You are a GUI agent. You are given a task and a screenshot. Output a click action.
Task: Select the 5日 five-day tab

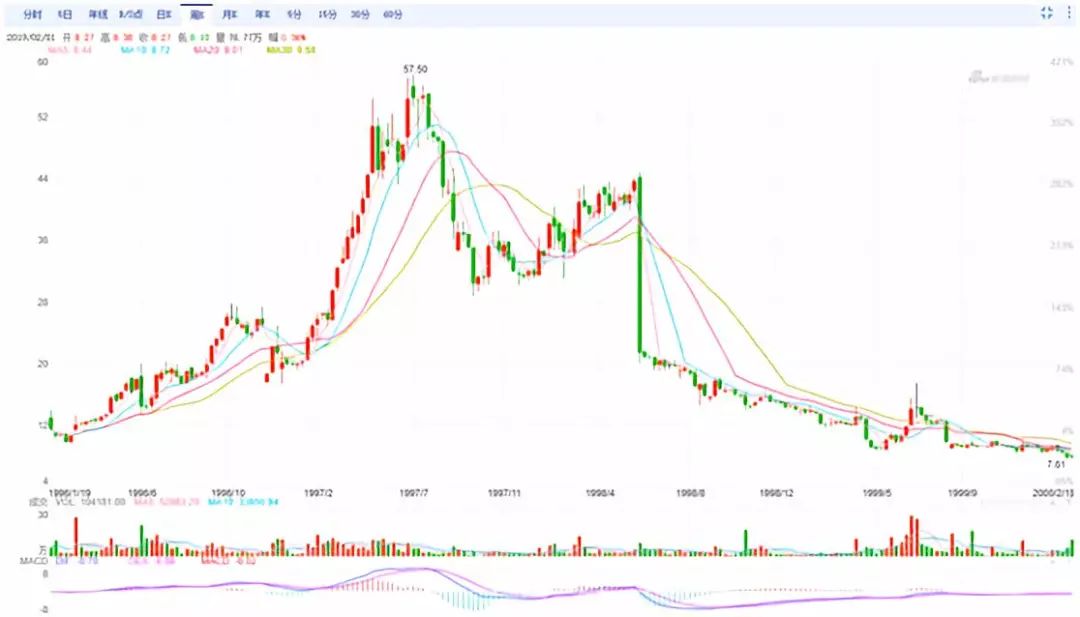[65, 15]
